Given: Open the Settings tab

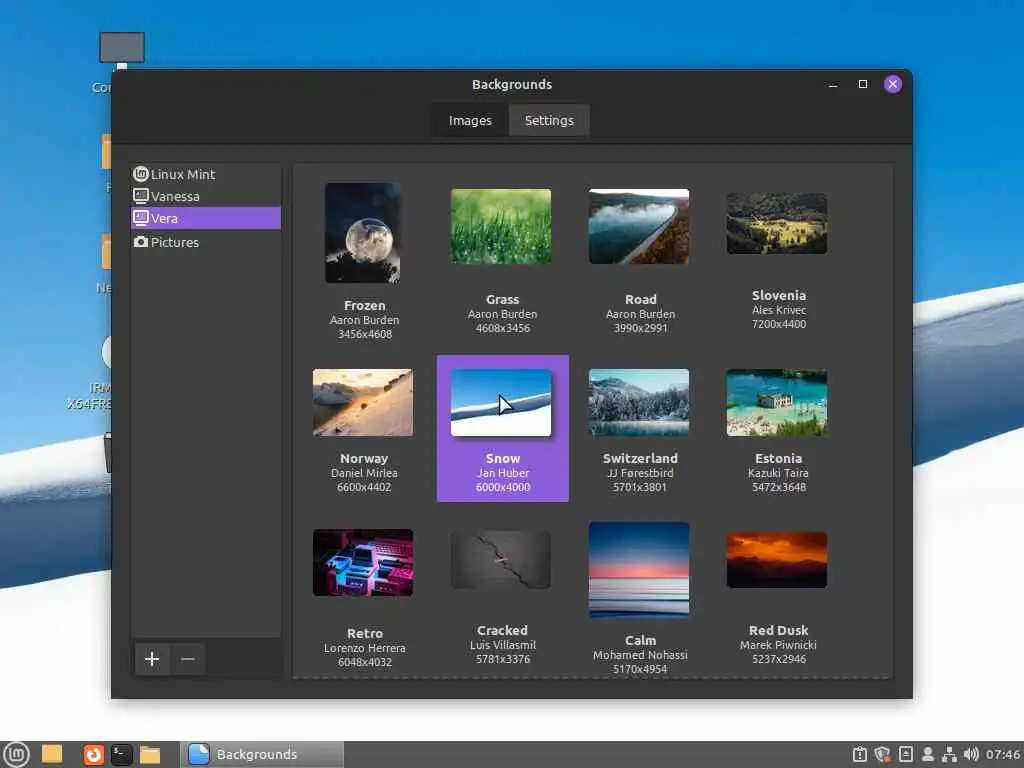Looking at the screenshot, I should pos(549,121).
